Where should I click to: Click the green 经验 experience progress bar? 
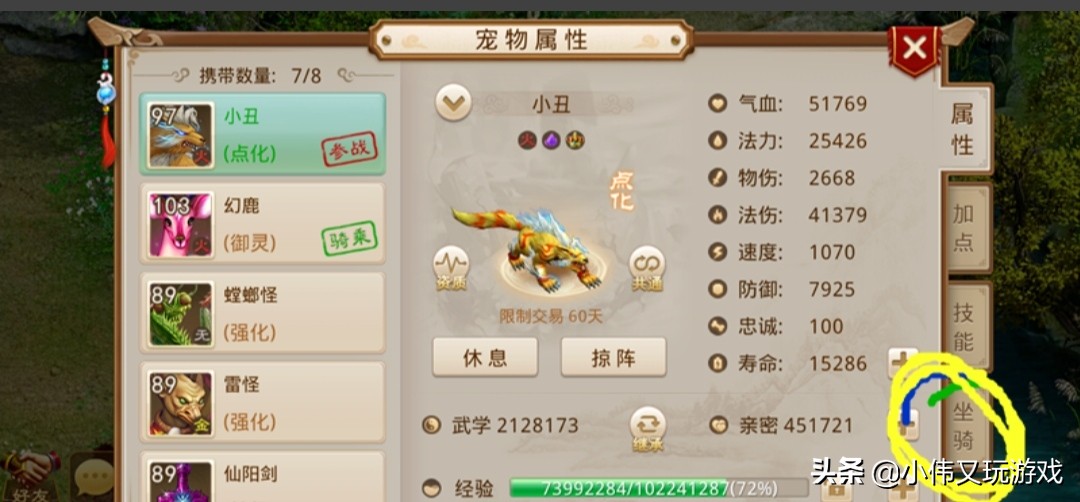pos(658,489)
